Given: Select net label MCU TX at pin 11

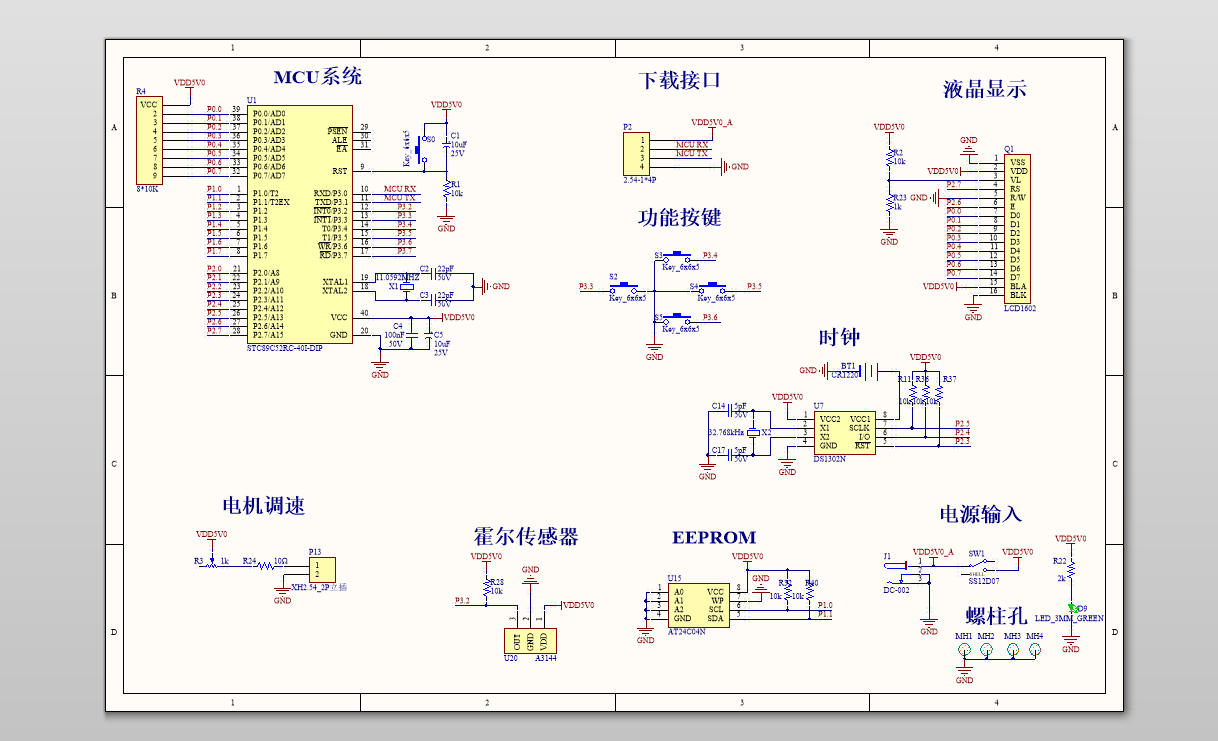Looking at the screenshot, I should coord(400,197).
